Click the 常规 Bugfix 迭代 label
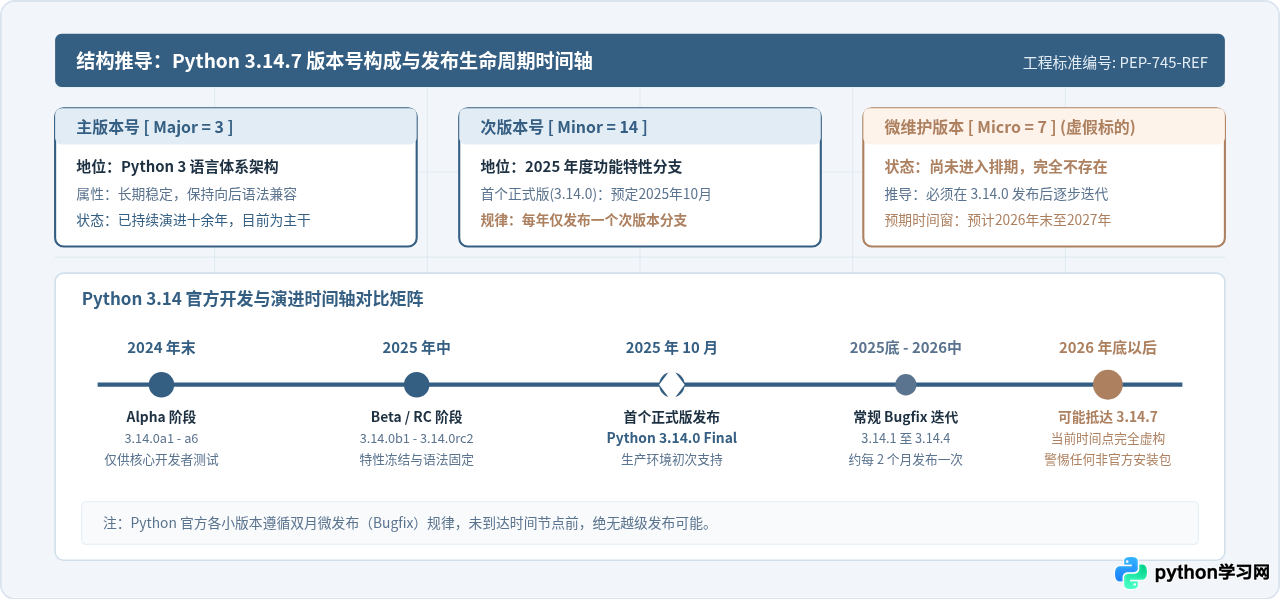Viewport: 1280px width, 600px height. pyautogui.click(x=905, y=417)
